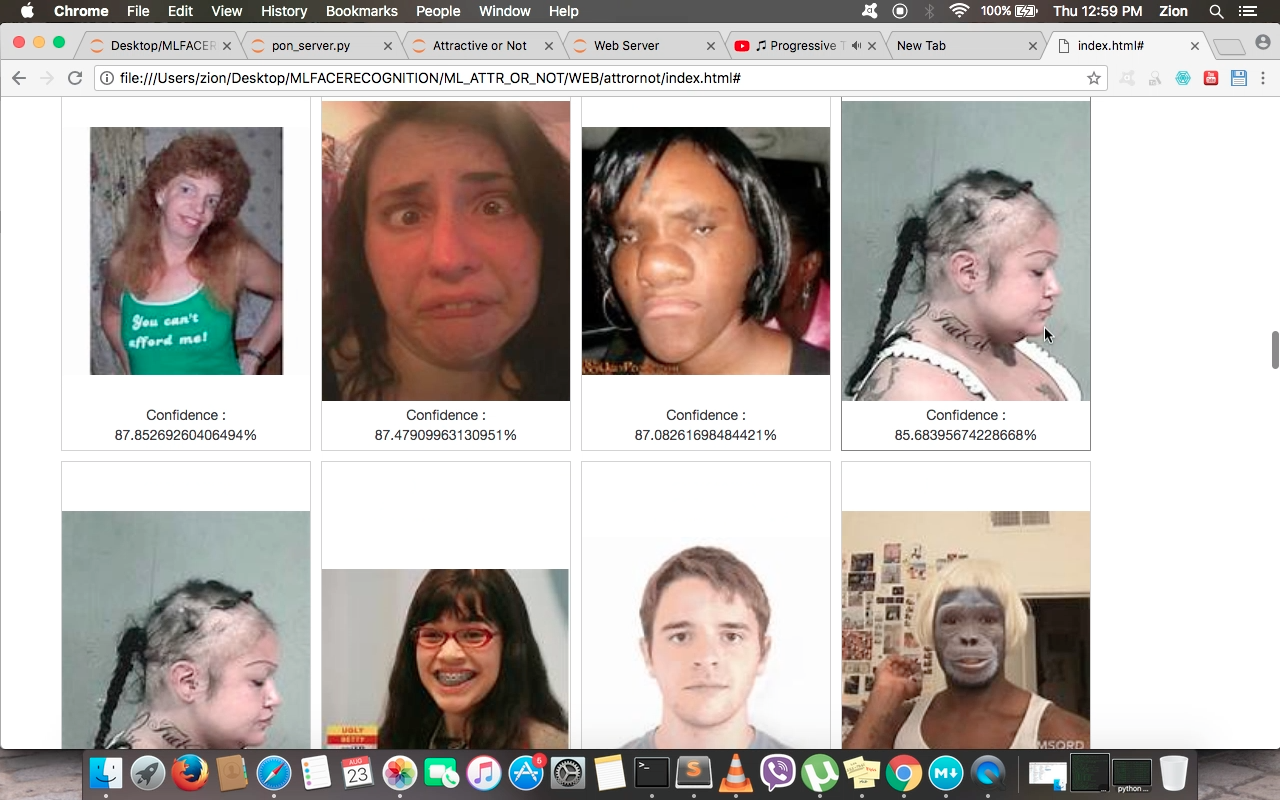The height and width of the screenshot is (800, 1280).
Task: Reload the current page
Action: pyautogui.click(x=75, y=78)
